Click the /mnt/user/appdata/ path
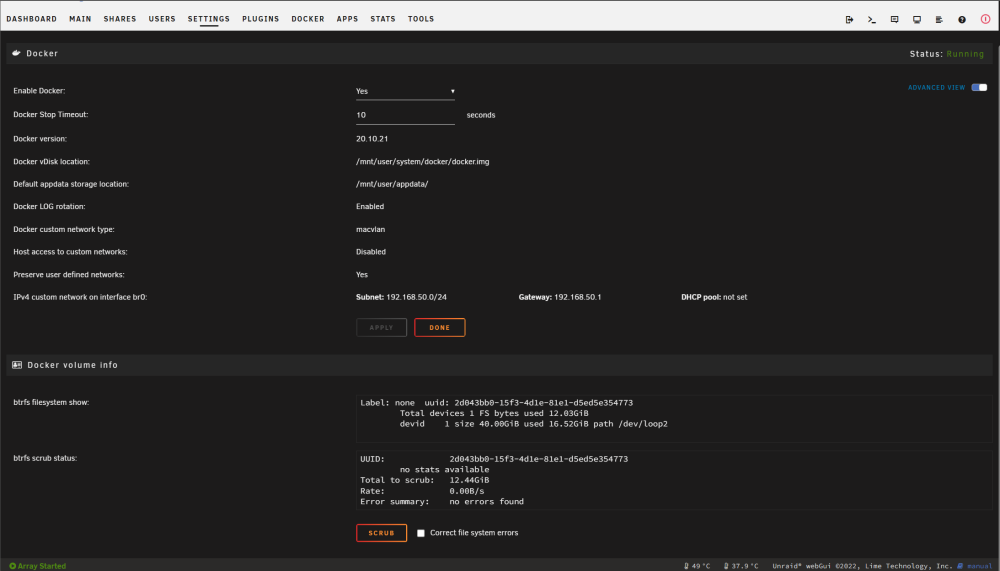This screenshot has height=571, width=1000. (392, 184)
